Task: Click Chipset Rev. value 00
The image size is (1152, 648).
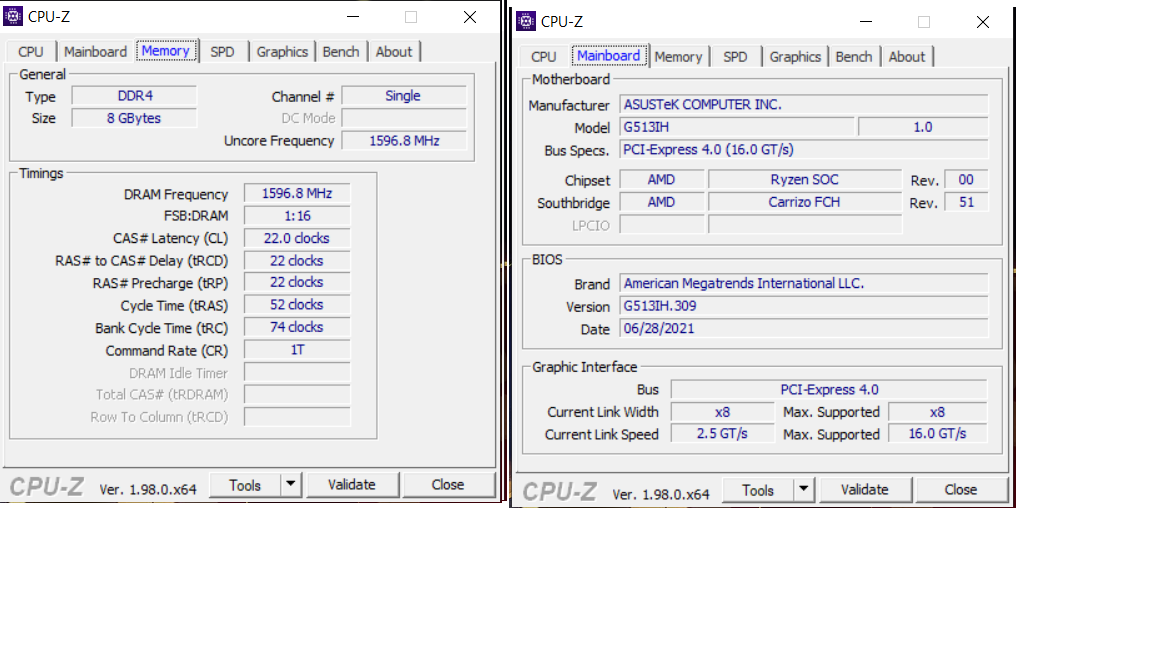Action: pos(966,179)
